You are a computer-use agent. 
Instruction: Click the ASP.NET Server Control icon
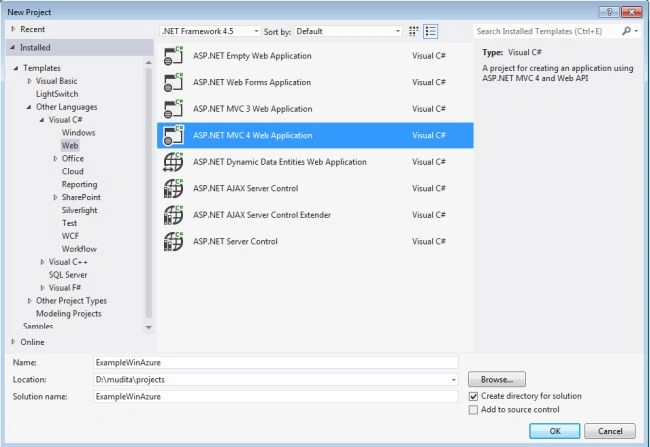point(173,242)
